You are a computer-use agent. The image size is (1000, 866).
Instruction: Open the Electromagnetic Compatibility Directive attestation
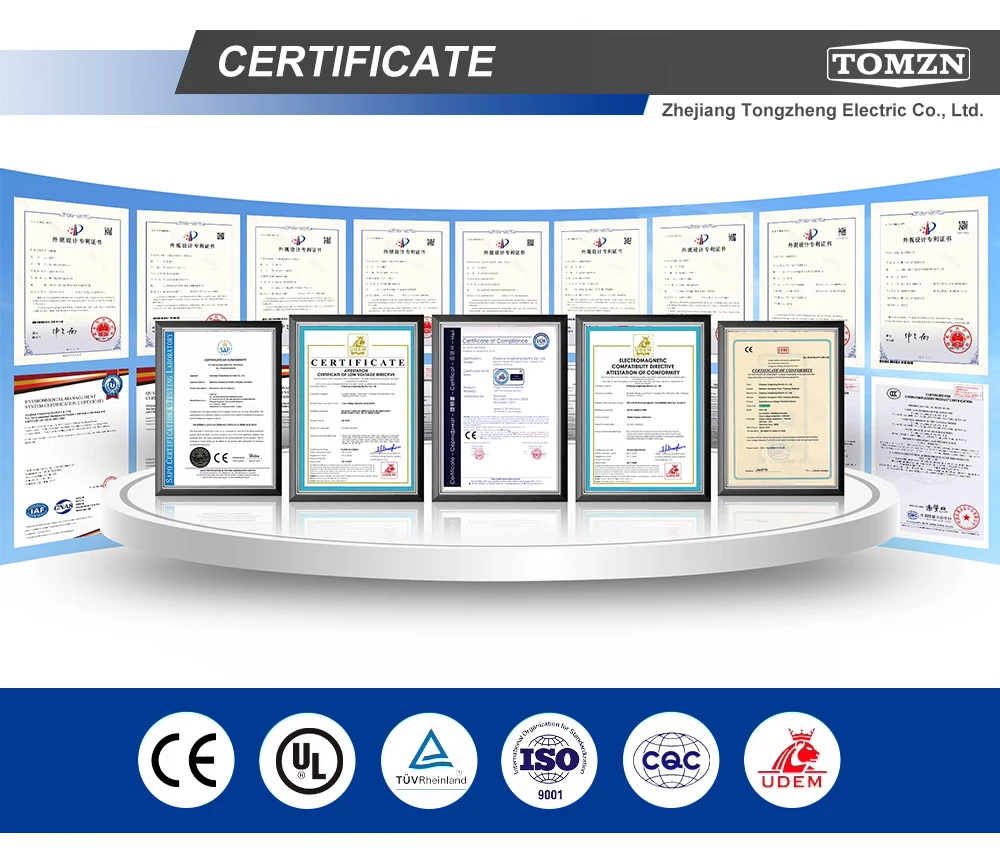coord(643,409)
